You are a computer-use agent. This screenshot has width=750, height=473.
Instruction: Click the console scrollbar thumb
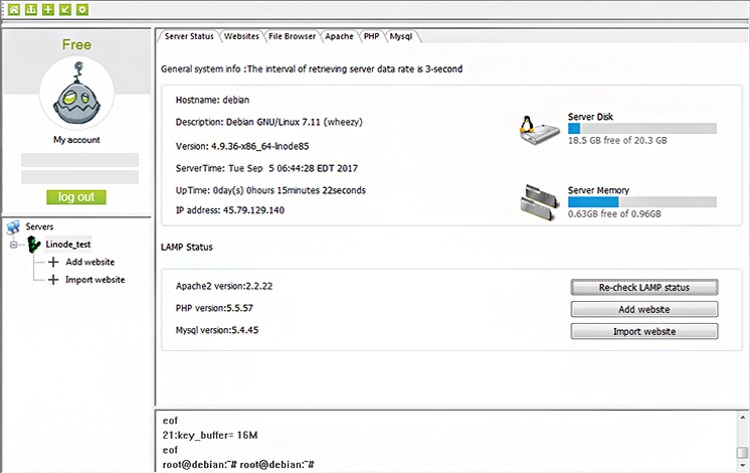742,452
